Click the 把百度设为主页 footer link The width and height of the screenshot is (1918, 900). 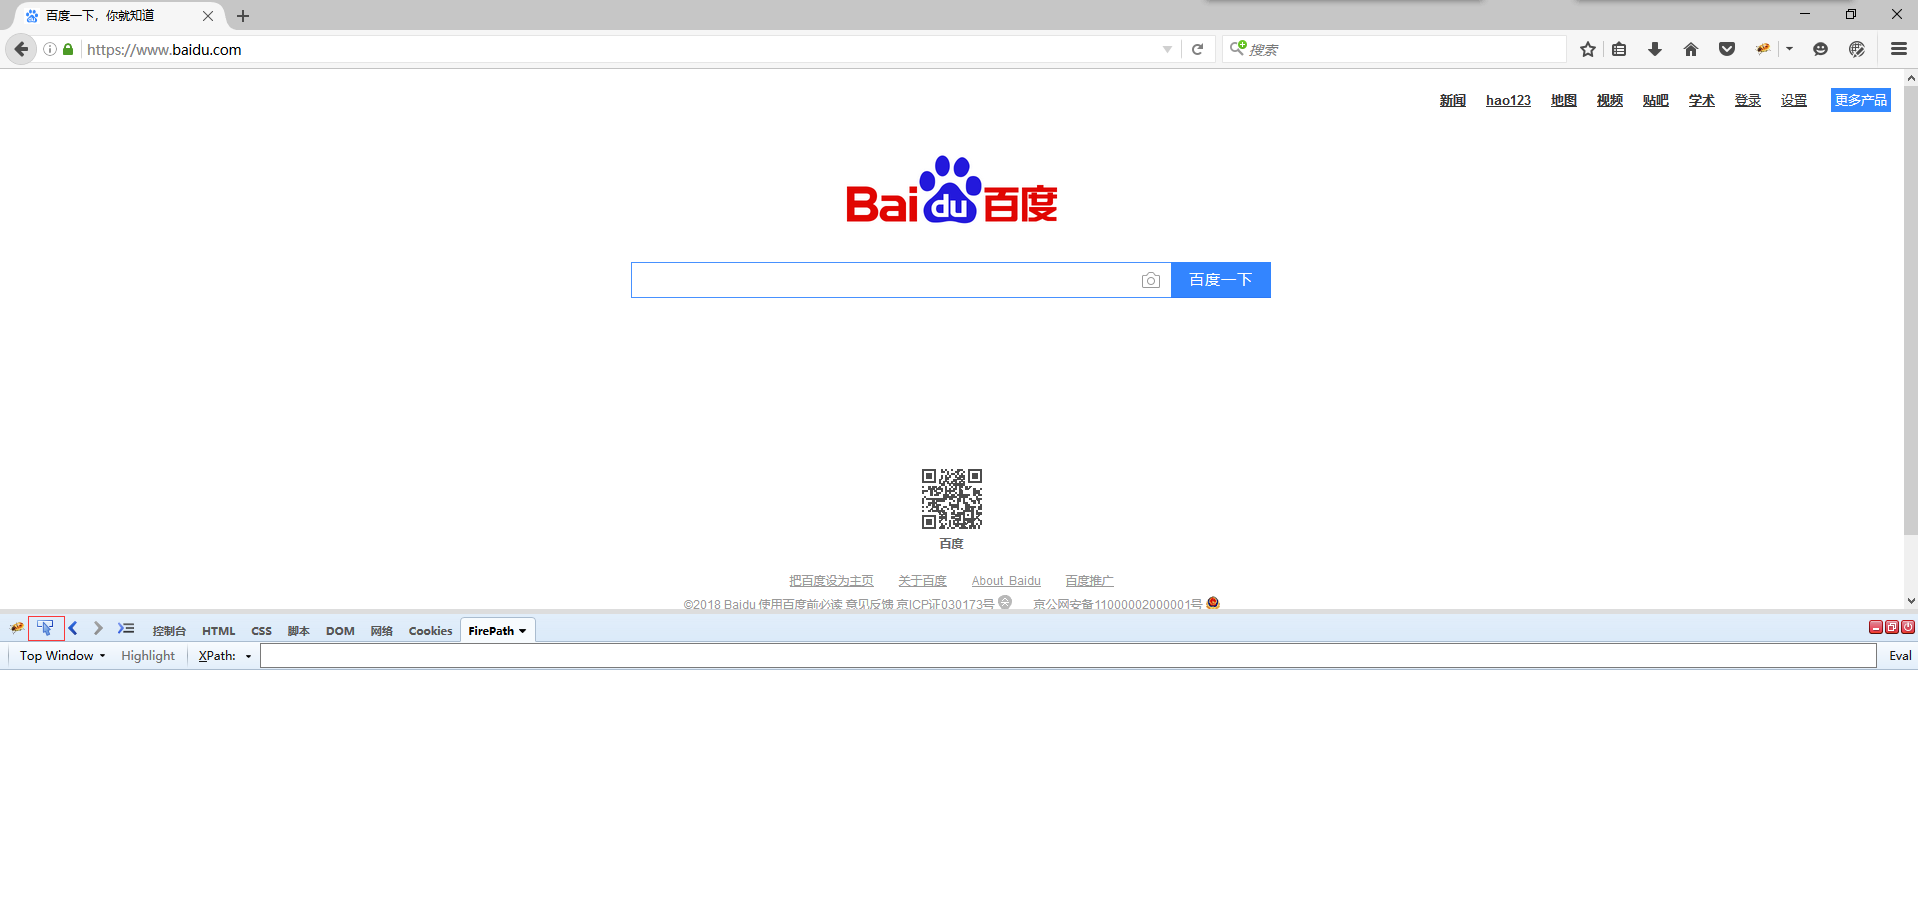pyautogui.click(x=831, y=581)
